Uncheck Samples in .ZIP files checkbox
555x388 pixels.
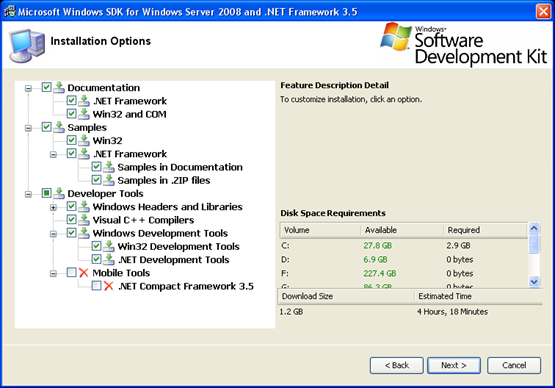[x=96, y=180]
